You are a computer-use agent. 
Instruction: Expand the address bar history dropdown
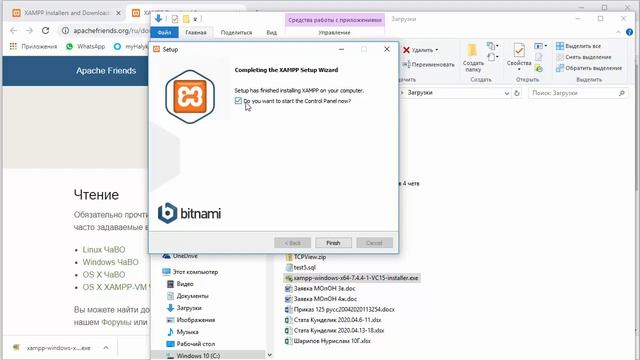tap(507, 93)
